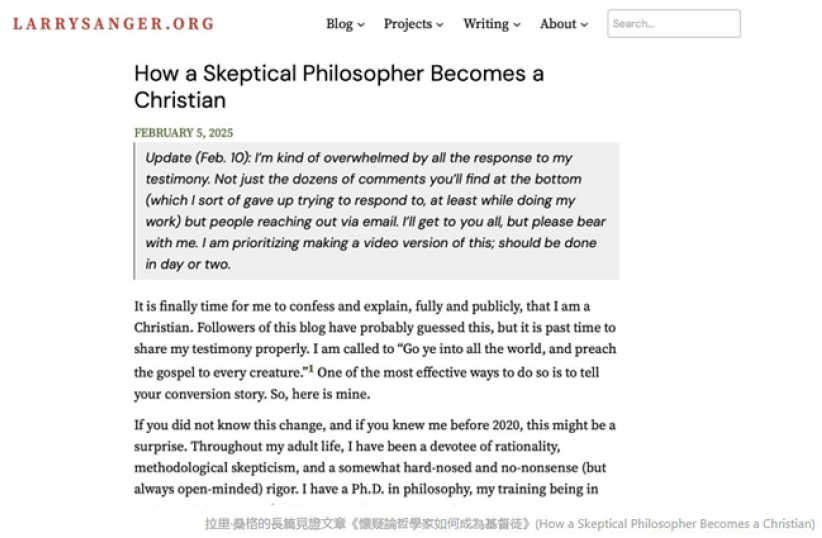Viewport: 822px width, 538px height.
Task: Click the word "Christian" in the title
Action: click(180, 101)
